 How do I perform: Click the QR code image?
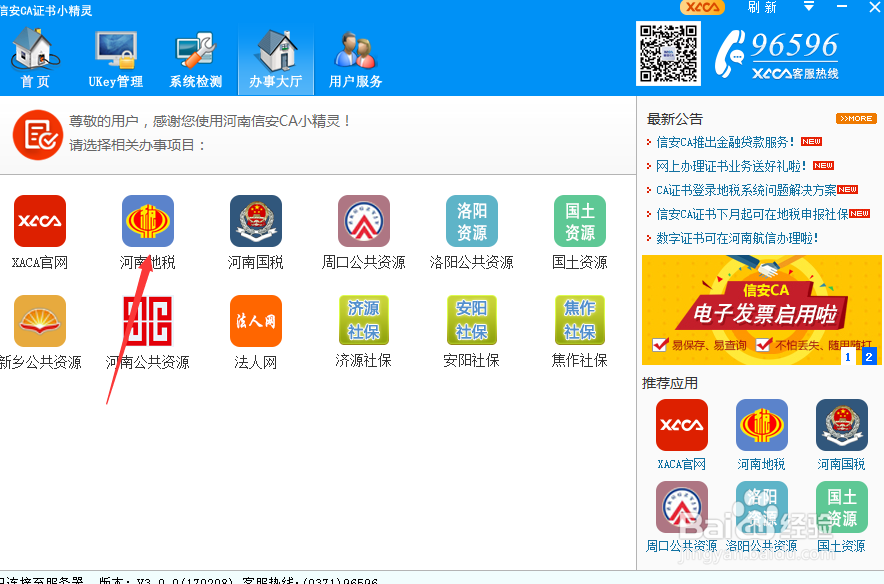click(669, 54)
